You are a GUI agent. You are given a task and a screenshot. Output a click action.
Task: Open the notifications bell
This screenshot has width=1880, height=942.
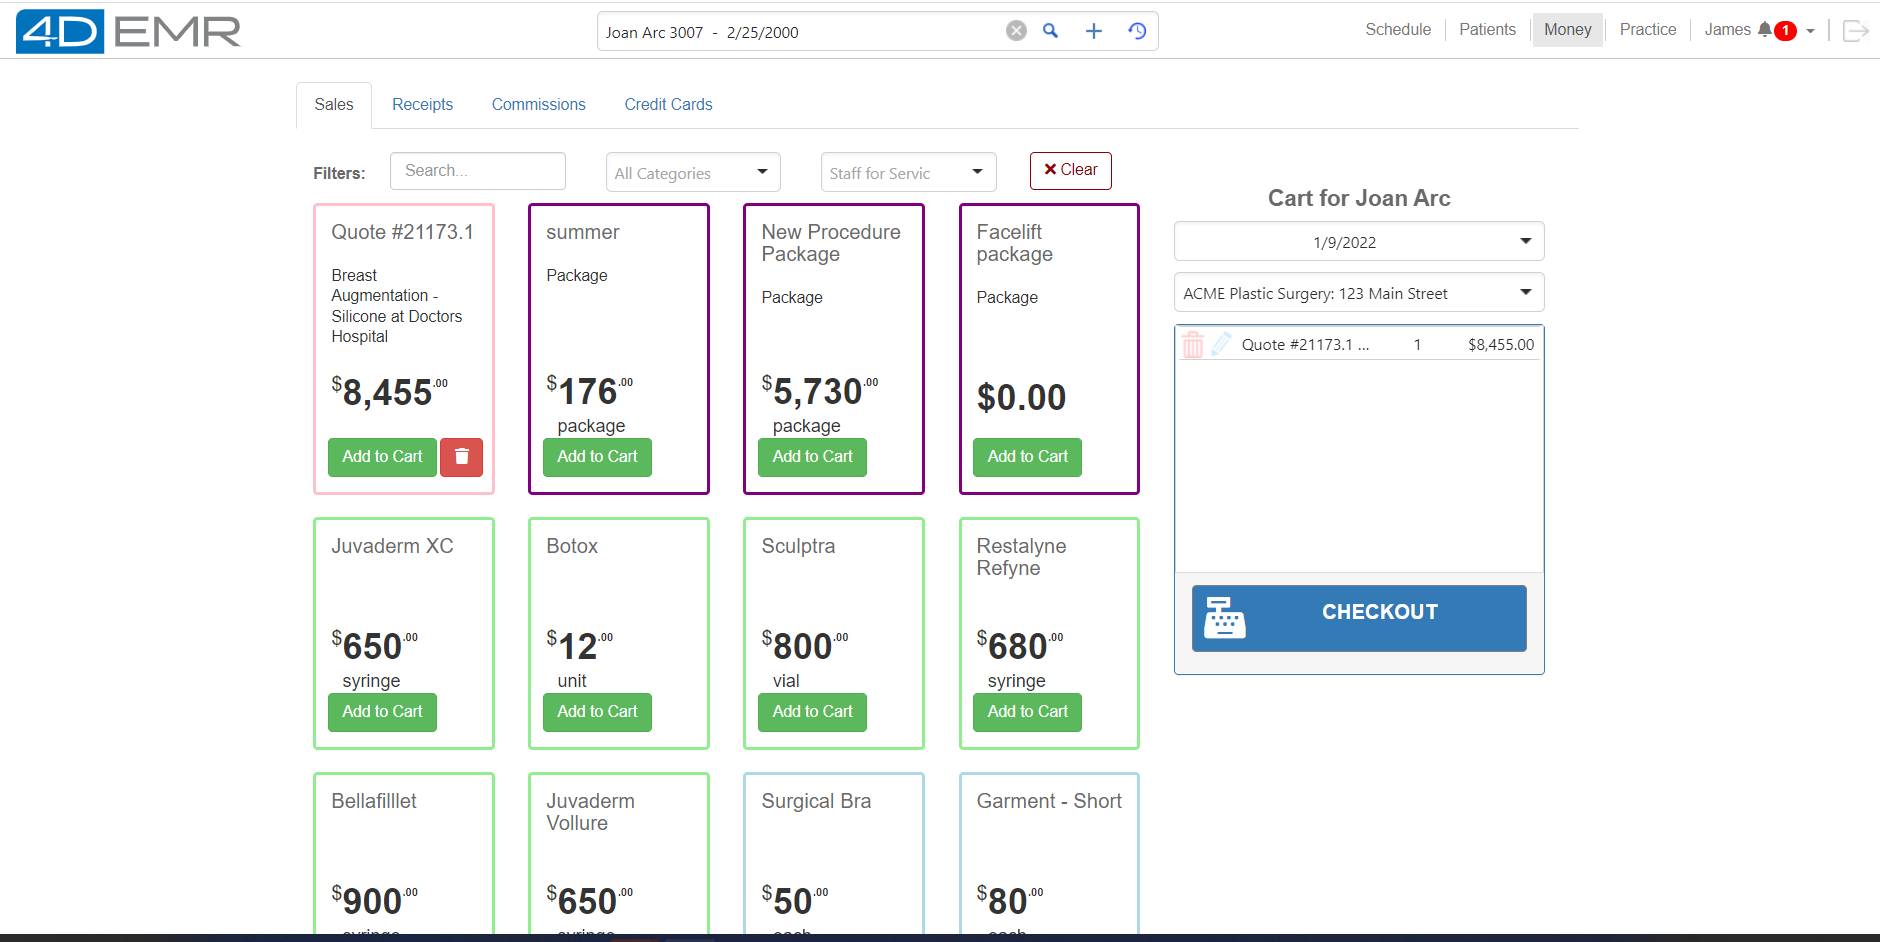pyautogui.click(x=1765, y=30)
